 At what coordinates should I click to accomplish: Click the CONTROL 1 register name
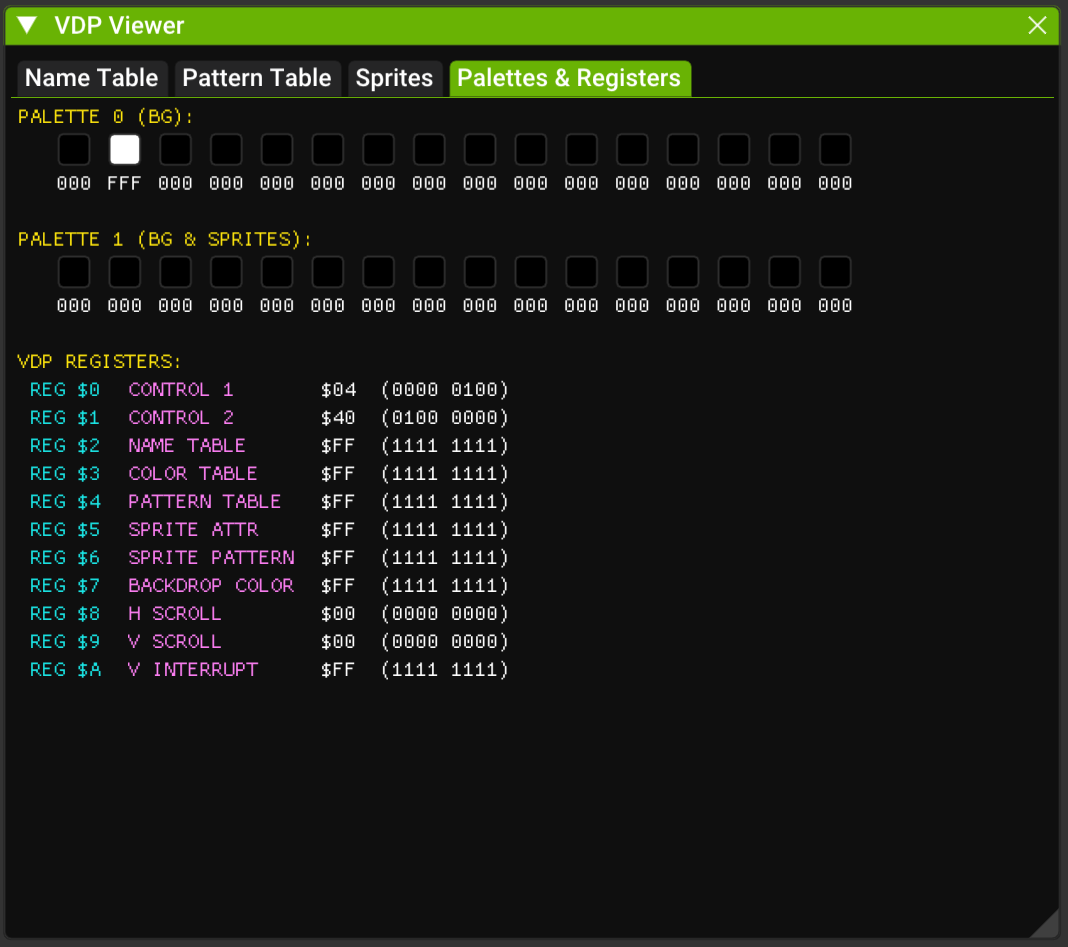(181, 390)
